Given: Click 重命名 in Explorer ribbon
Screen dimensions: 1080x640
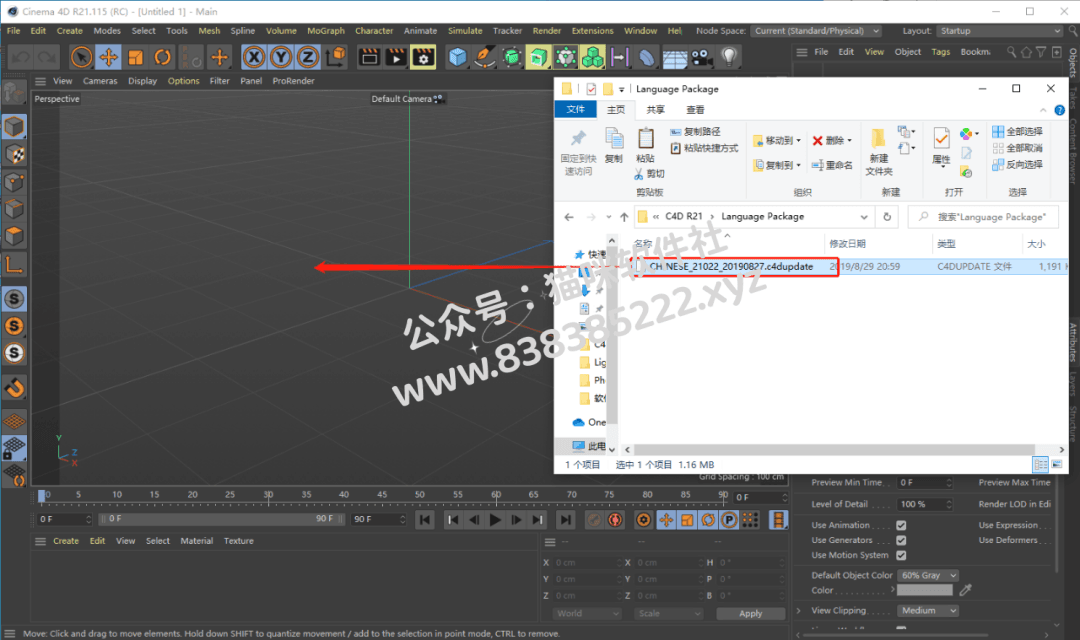Looking at the screenshot, I should click(832, 165).
